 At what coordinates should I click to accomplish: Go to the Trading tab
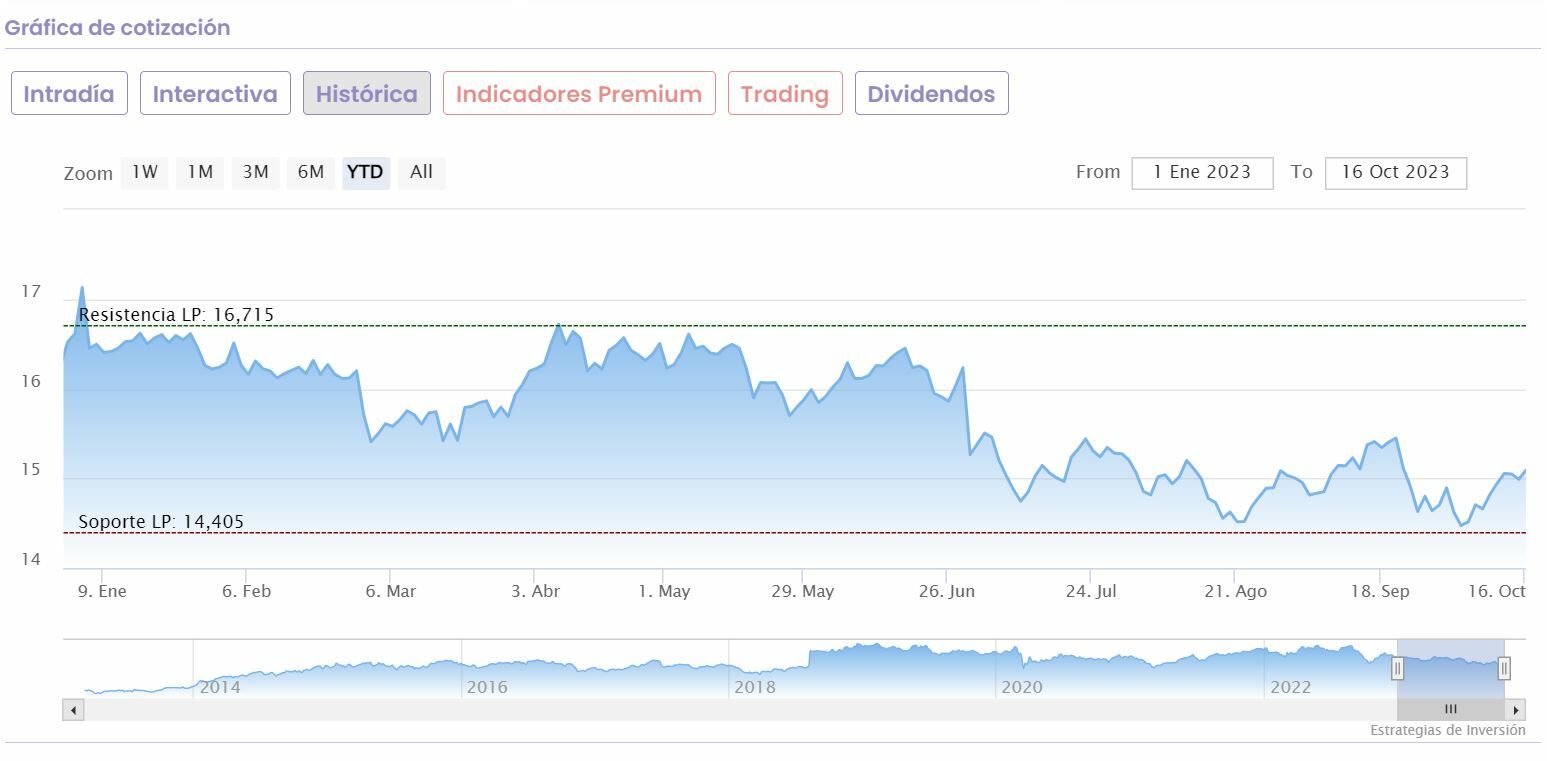785,94
